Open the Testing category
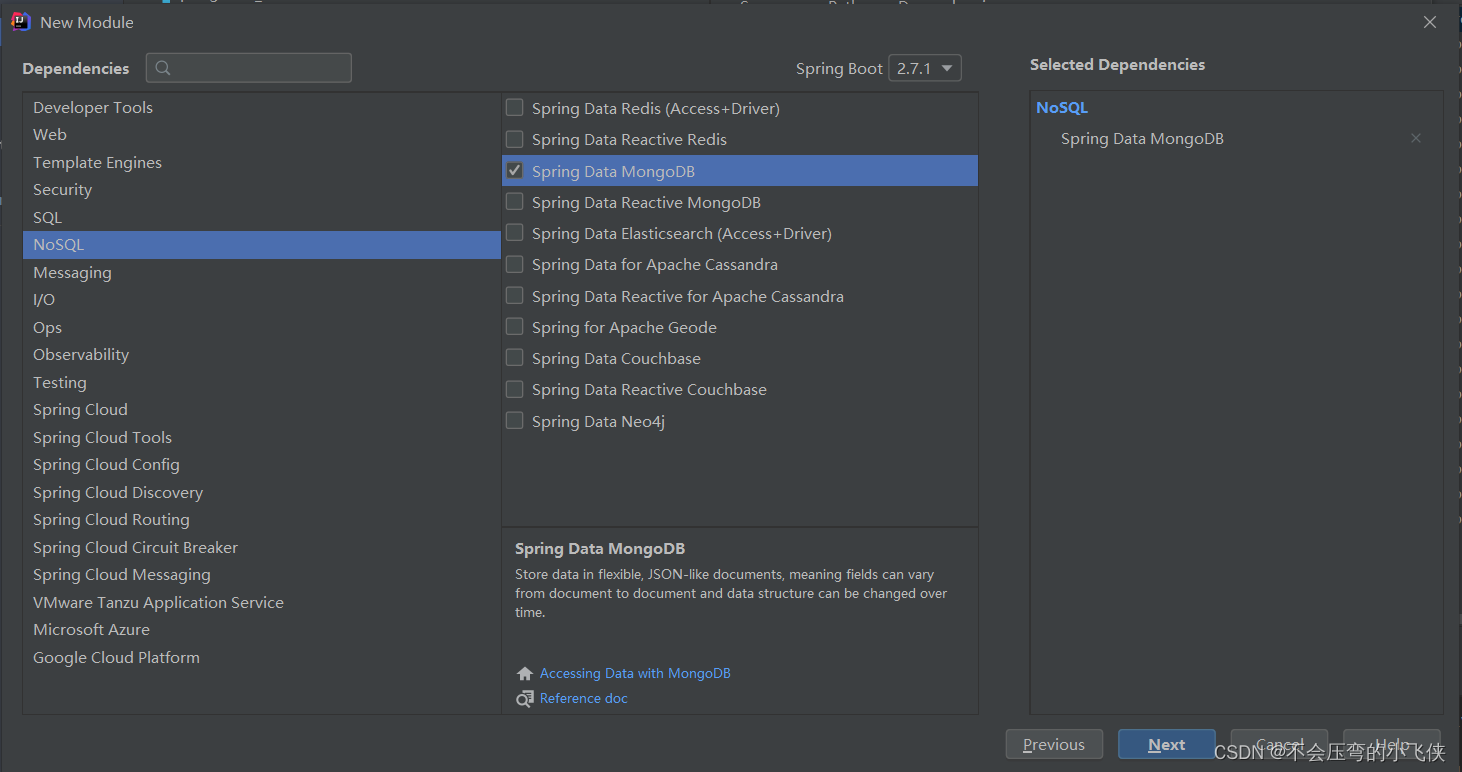The image size is (1462, 772). (262, 382)
